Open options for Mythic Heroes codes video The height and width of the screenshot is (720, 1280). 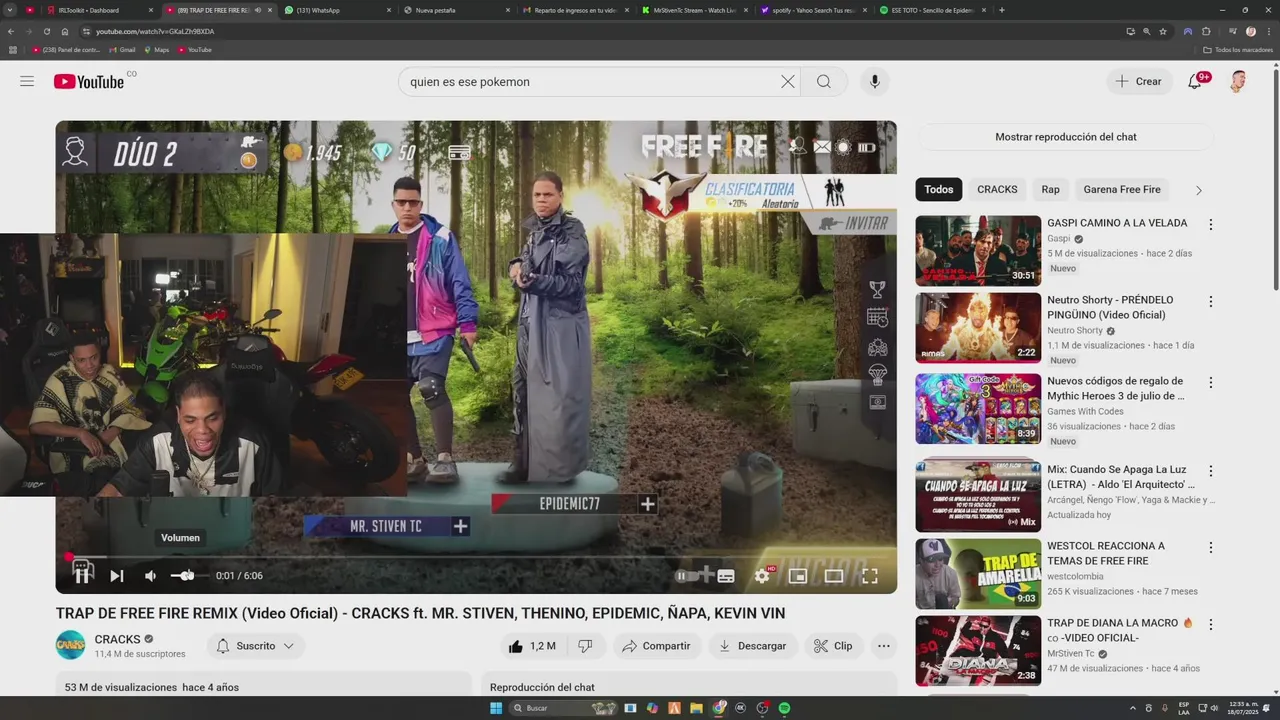pyautogui.click(x=1211, y=382)
